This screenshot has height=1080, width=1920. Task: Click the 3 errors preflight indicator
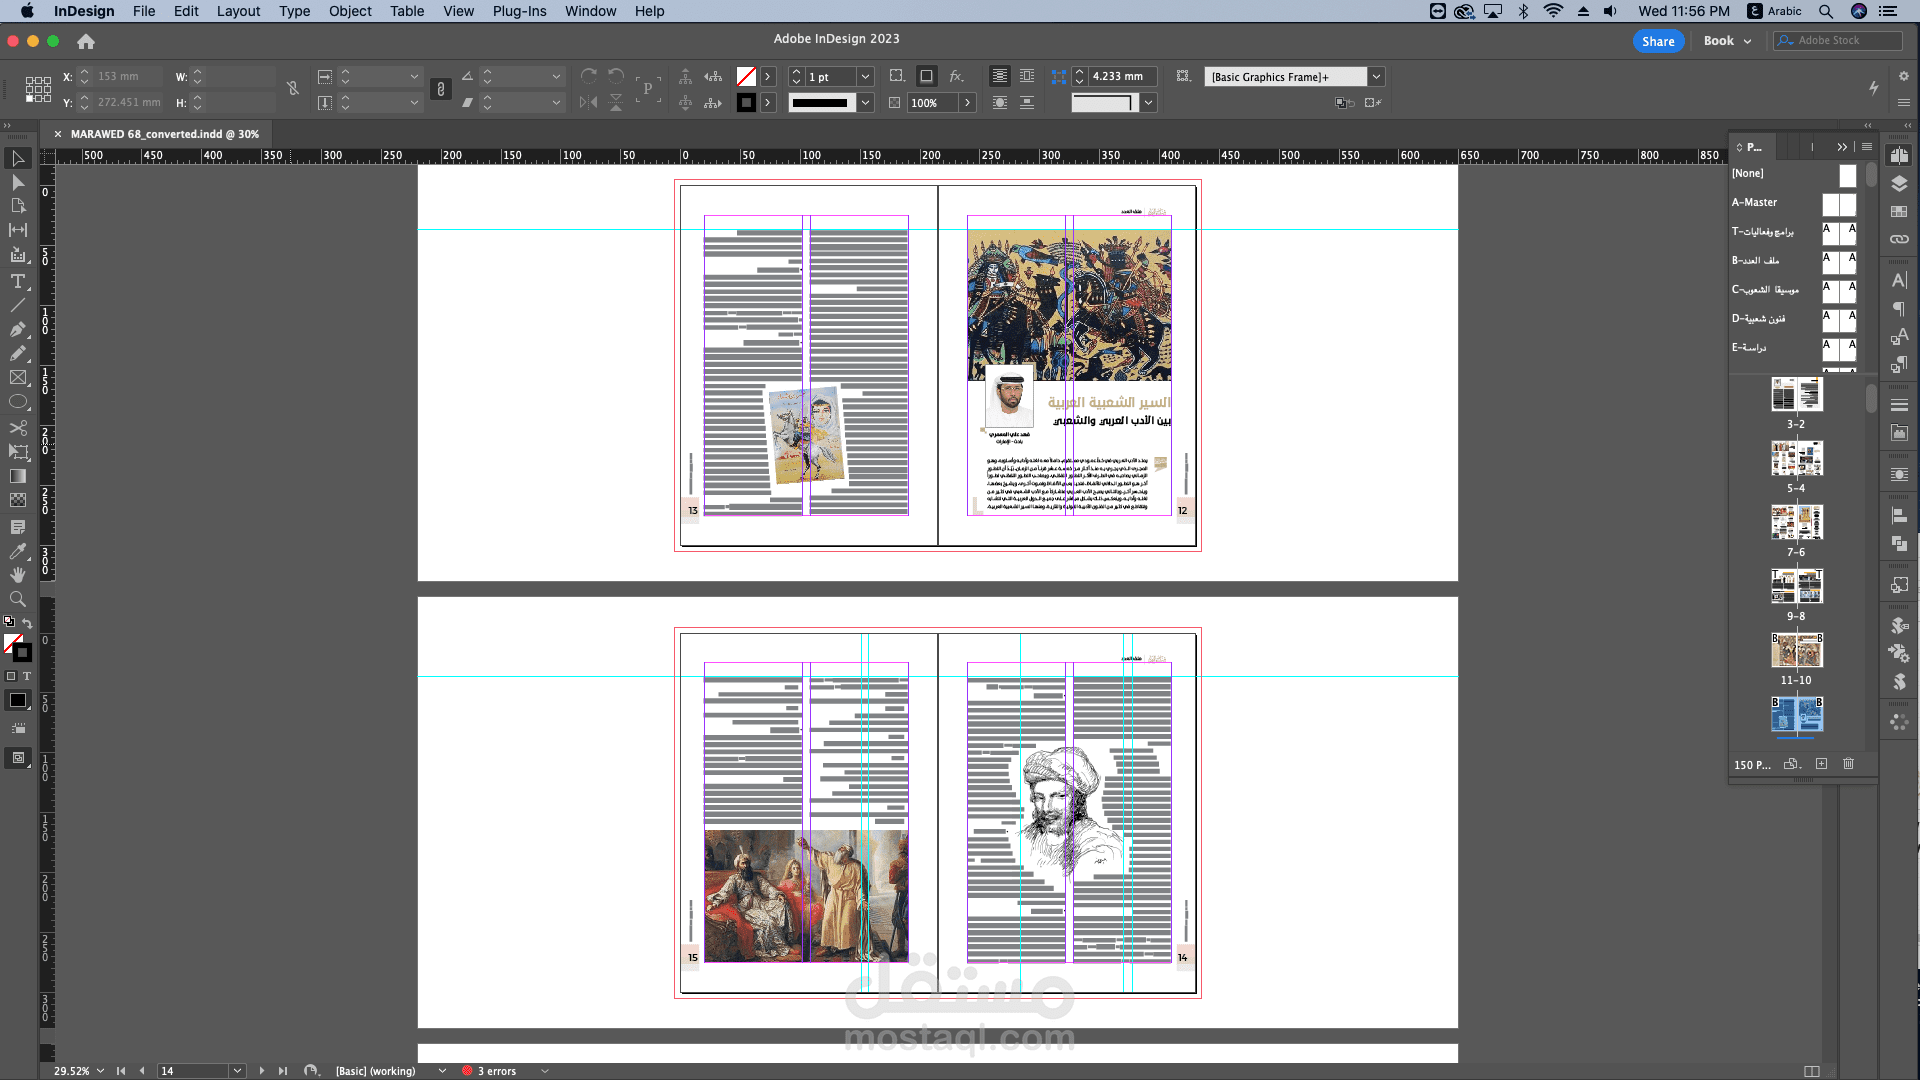[x=496, y=1071]
